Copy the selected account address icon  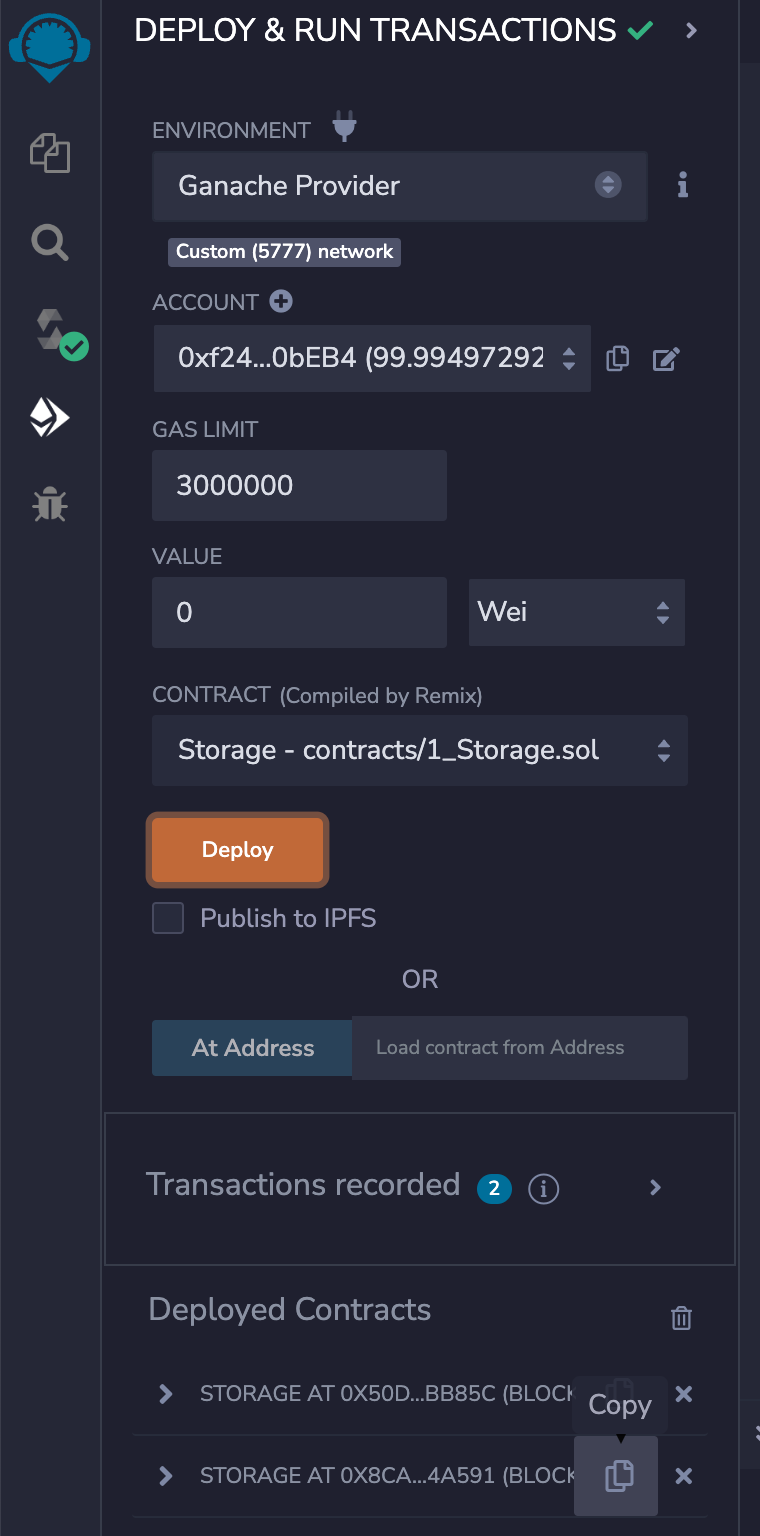coord(618,358)
